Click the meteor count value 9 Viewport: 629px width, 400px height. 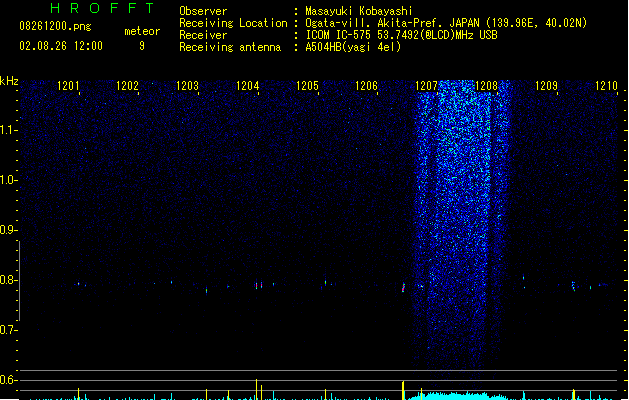[142, 46]
